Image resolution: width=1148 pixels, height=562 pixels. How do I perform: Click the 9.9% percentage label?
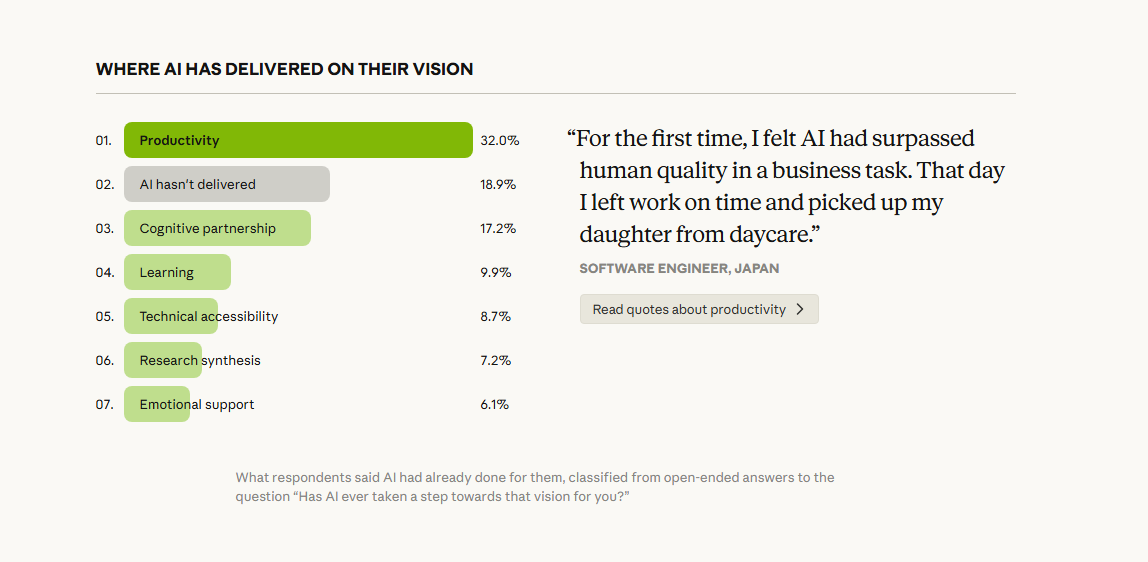(x=496, y=272)
